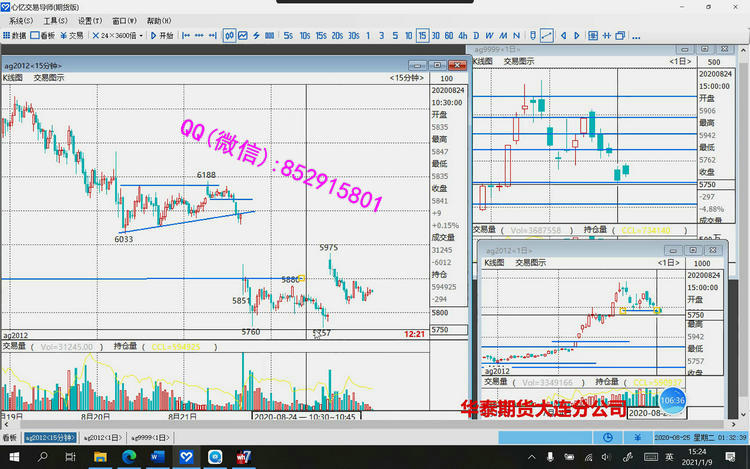Switch to the 5s tick period
Image resolution: width=750 pixels, height=469 pixels.
[288, 35]
